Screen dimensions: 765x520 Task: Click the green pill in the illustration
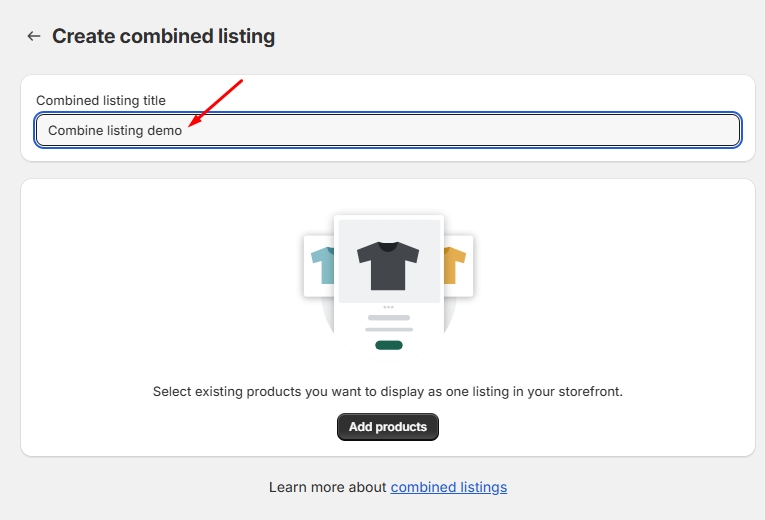click(x=388, y=345)
